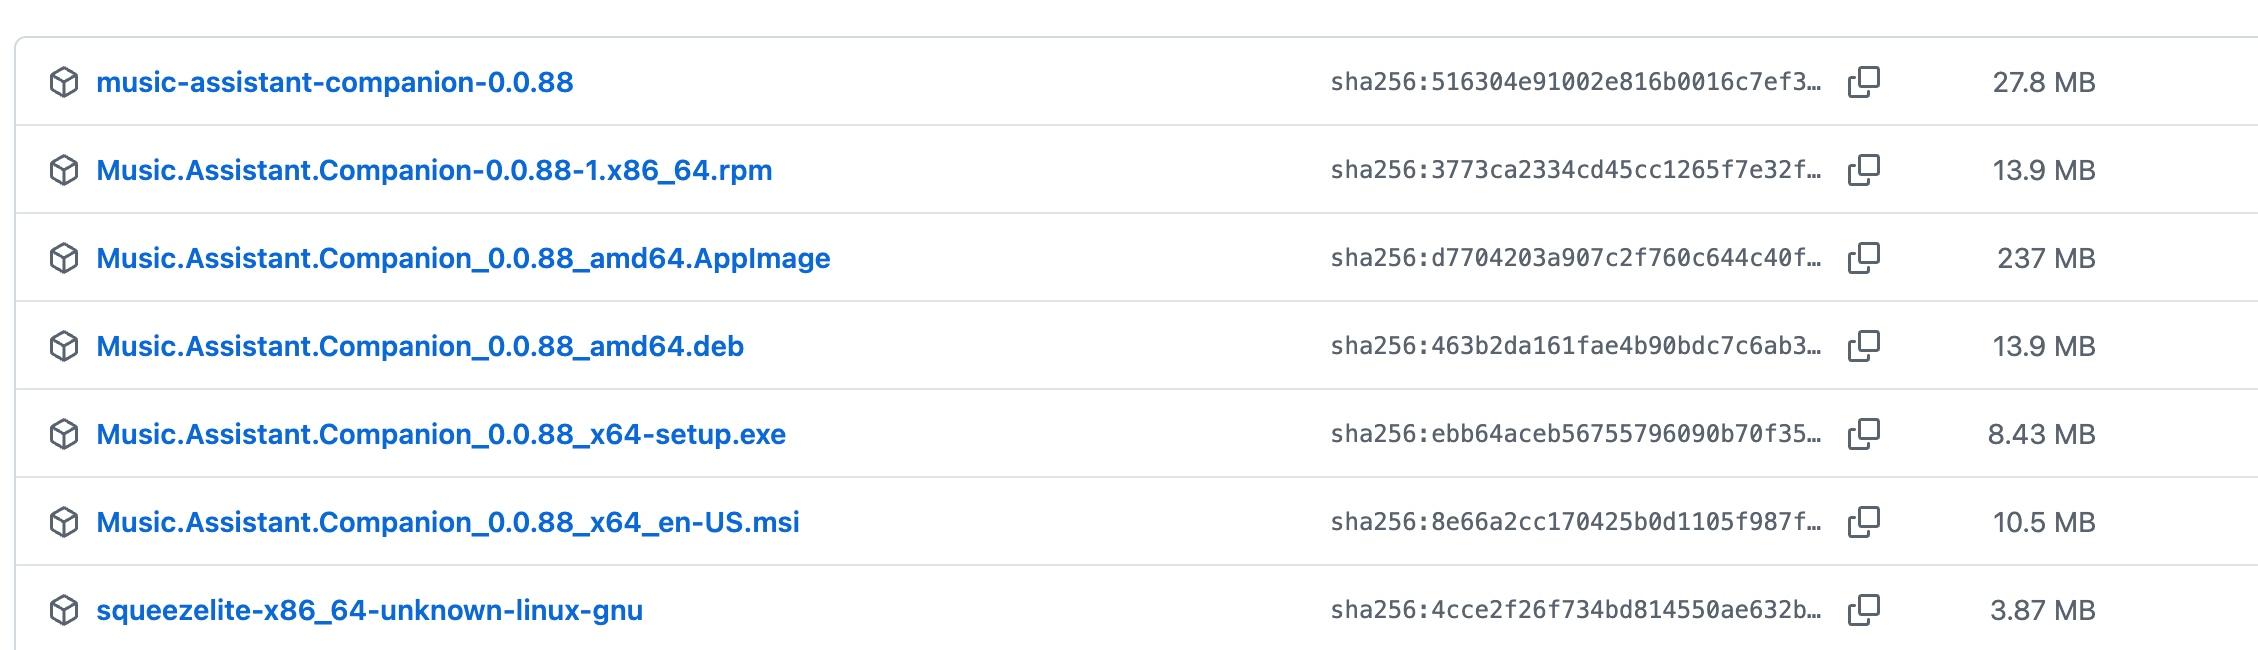Copy sha256 hash of the en-US.msi file

(1864, 522)
